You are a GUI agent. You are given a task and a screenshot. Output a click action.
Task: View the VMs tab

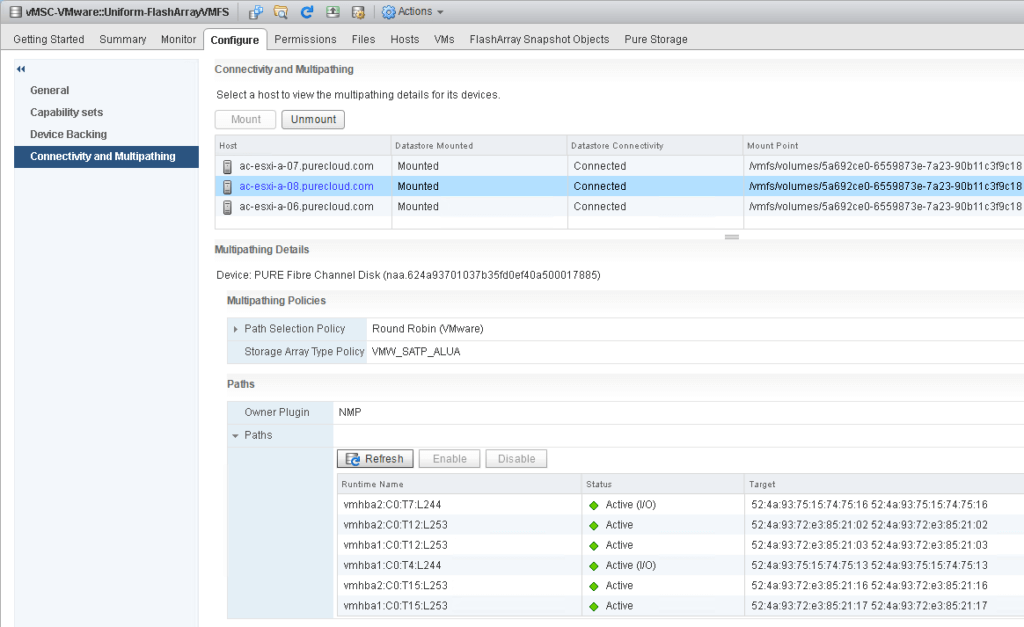tap(444, 39)
